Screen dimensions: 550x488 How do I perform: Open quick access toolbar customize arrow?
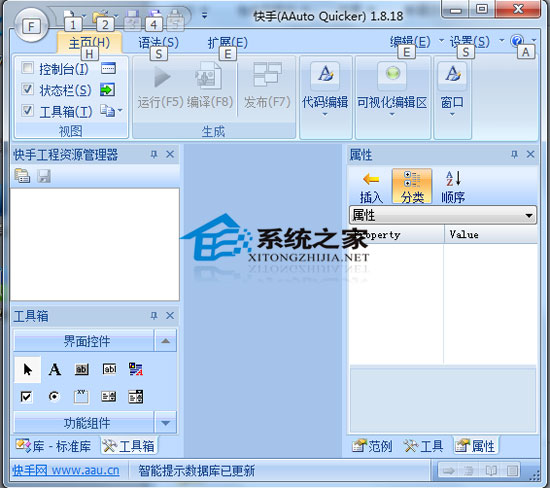click(x=204, y=15)
